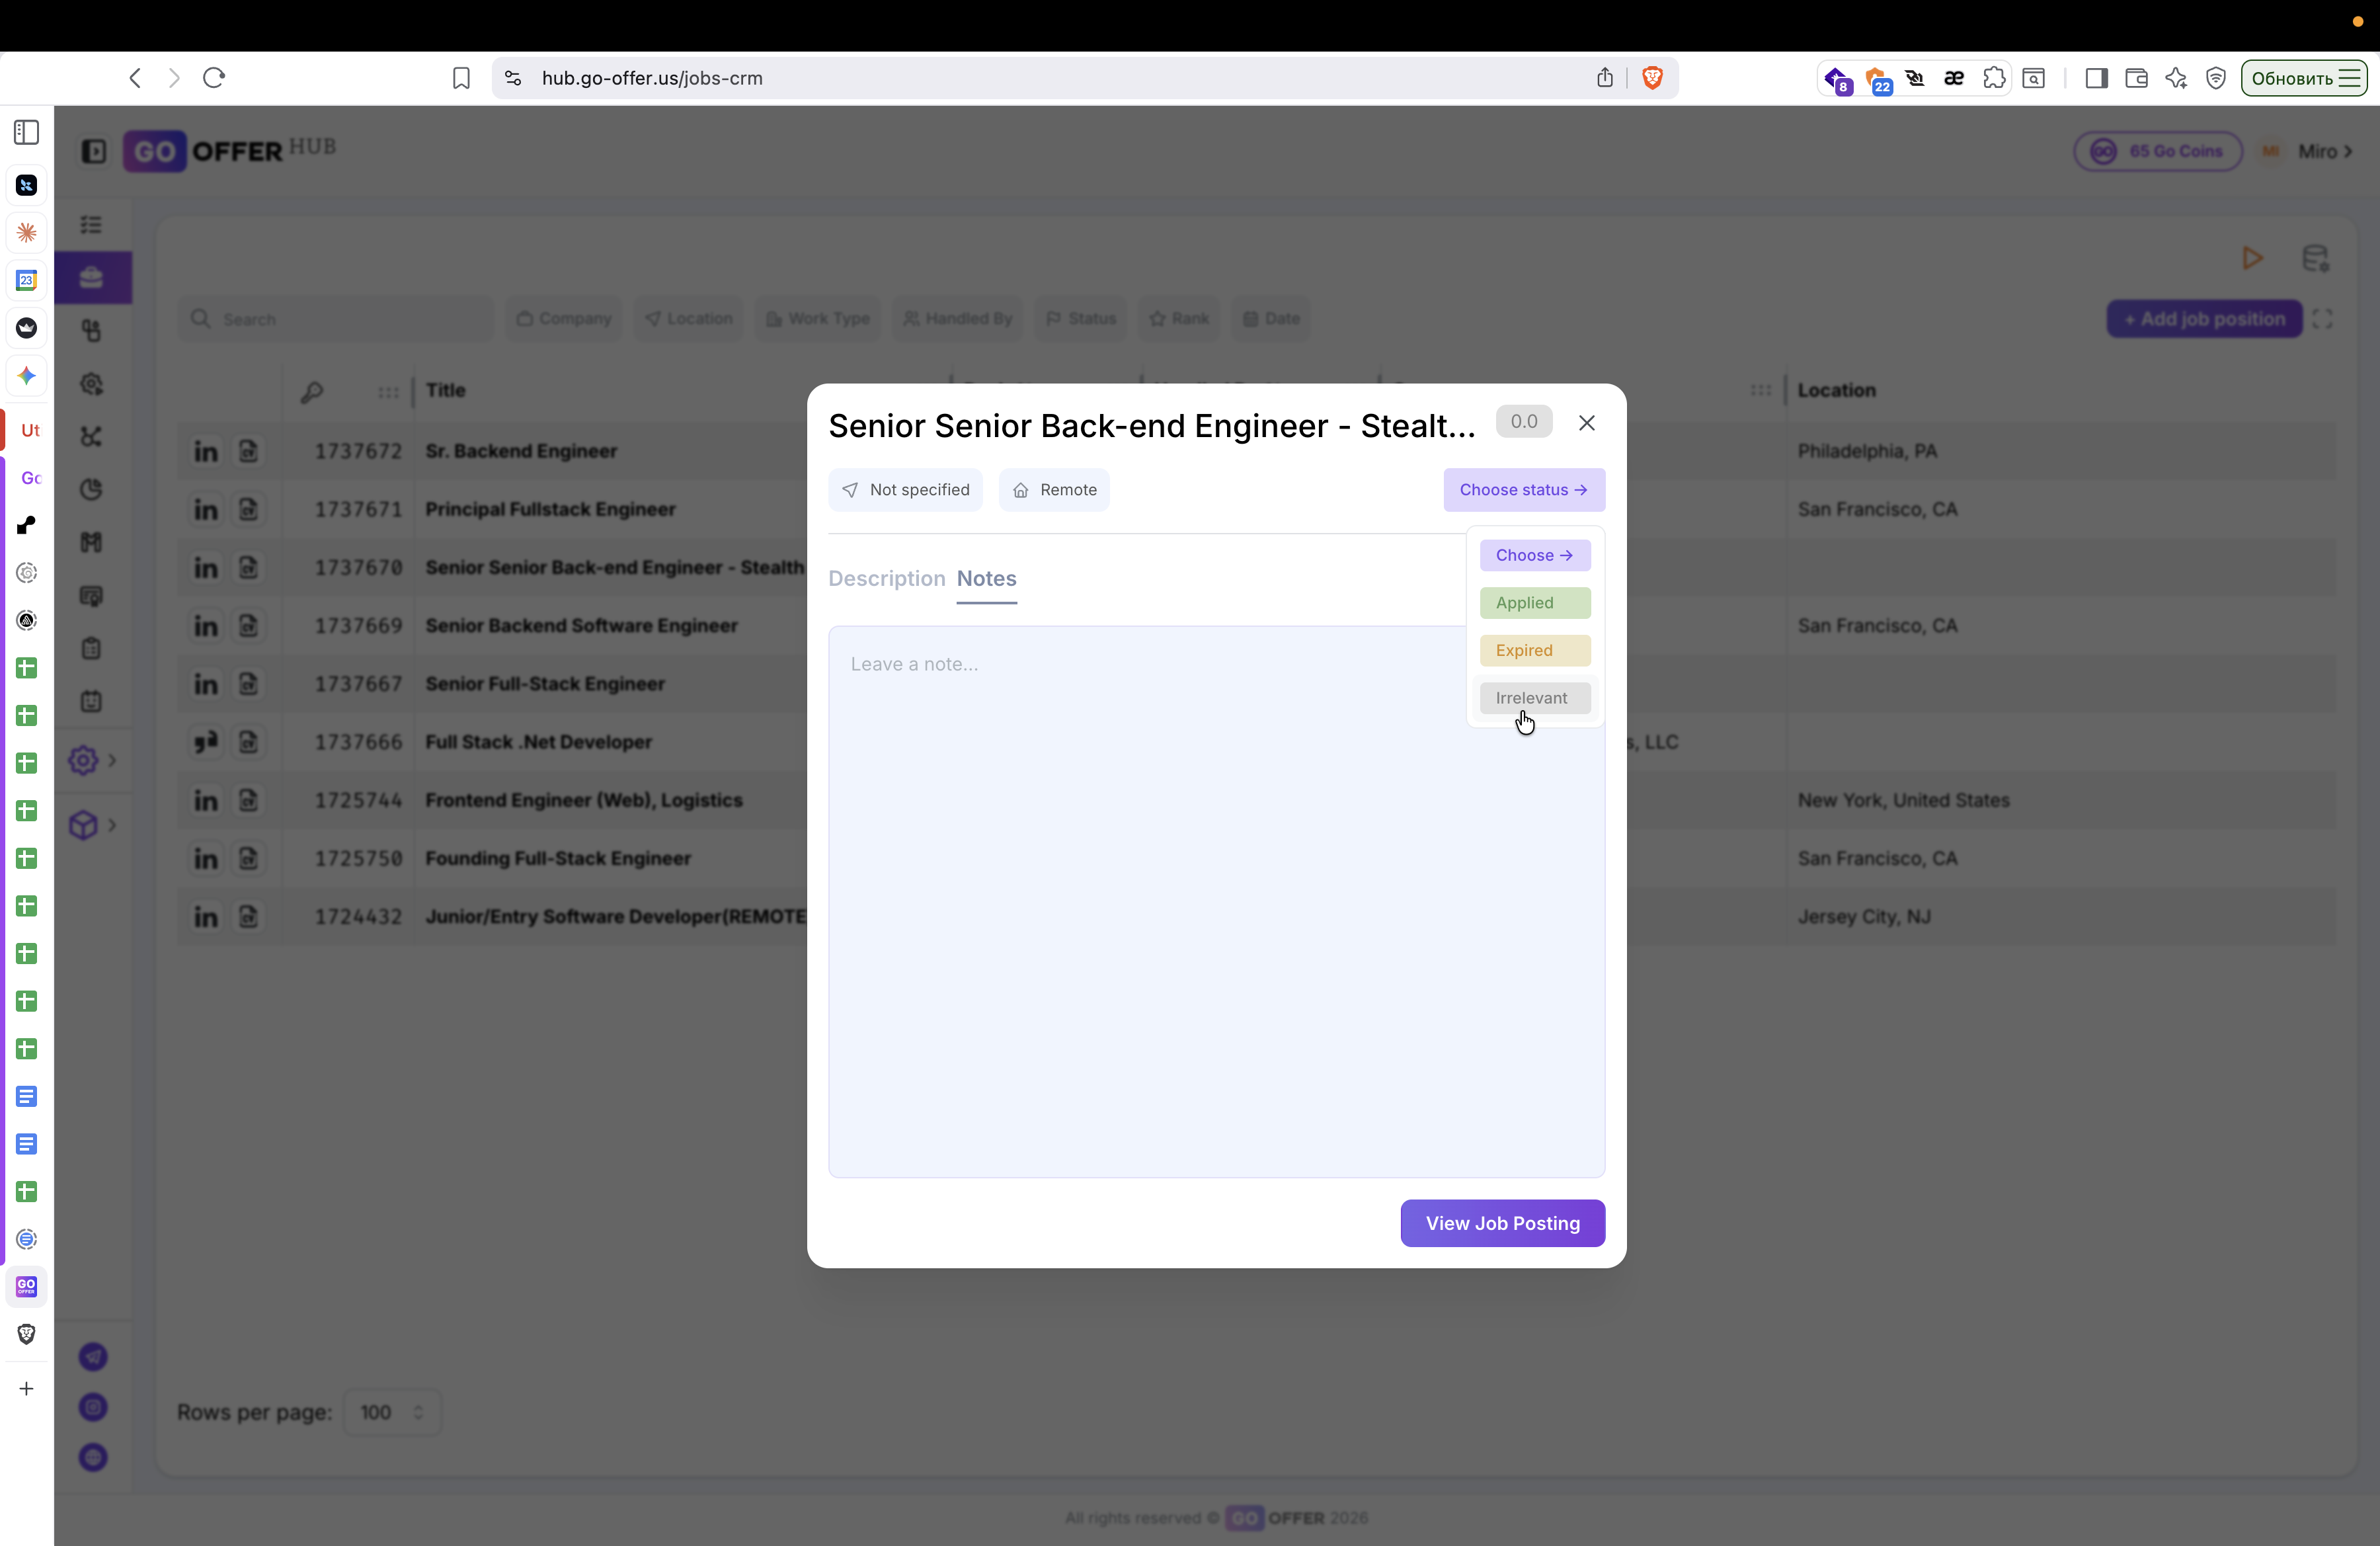
Task: Toggle the browser sidebar panel icon
Action: click(x=2096, y=78)
